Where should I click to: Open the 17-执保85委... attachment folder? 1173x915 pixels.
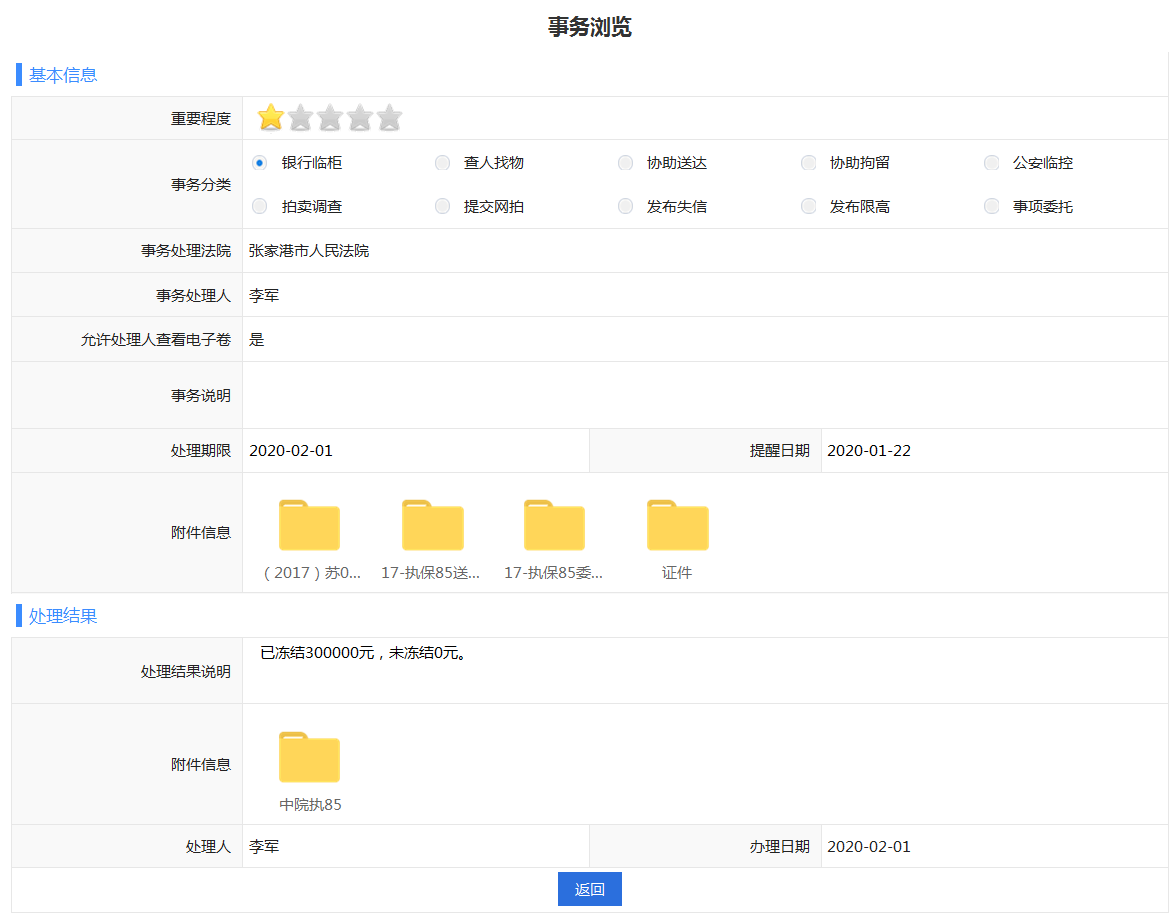[554, 526]
